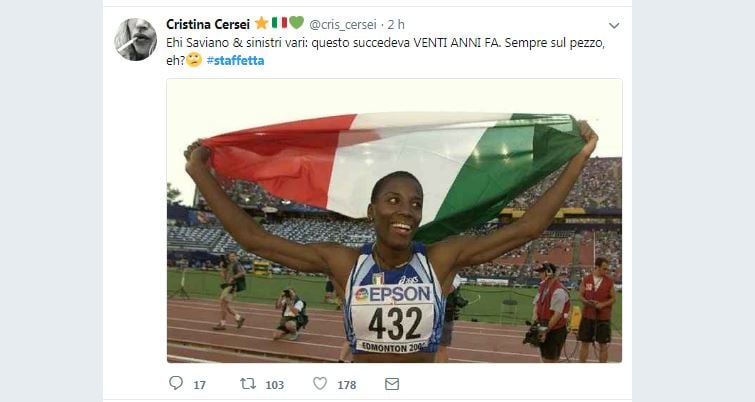Click the 2 h timestamp
This screenshot has height=402, width=755.
(396, 25)
